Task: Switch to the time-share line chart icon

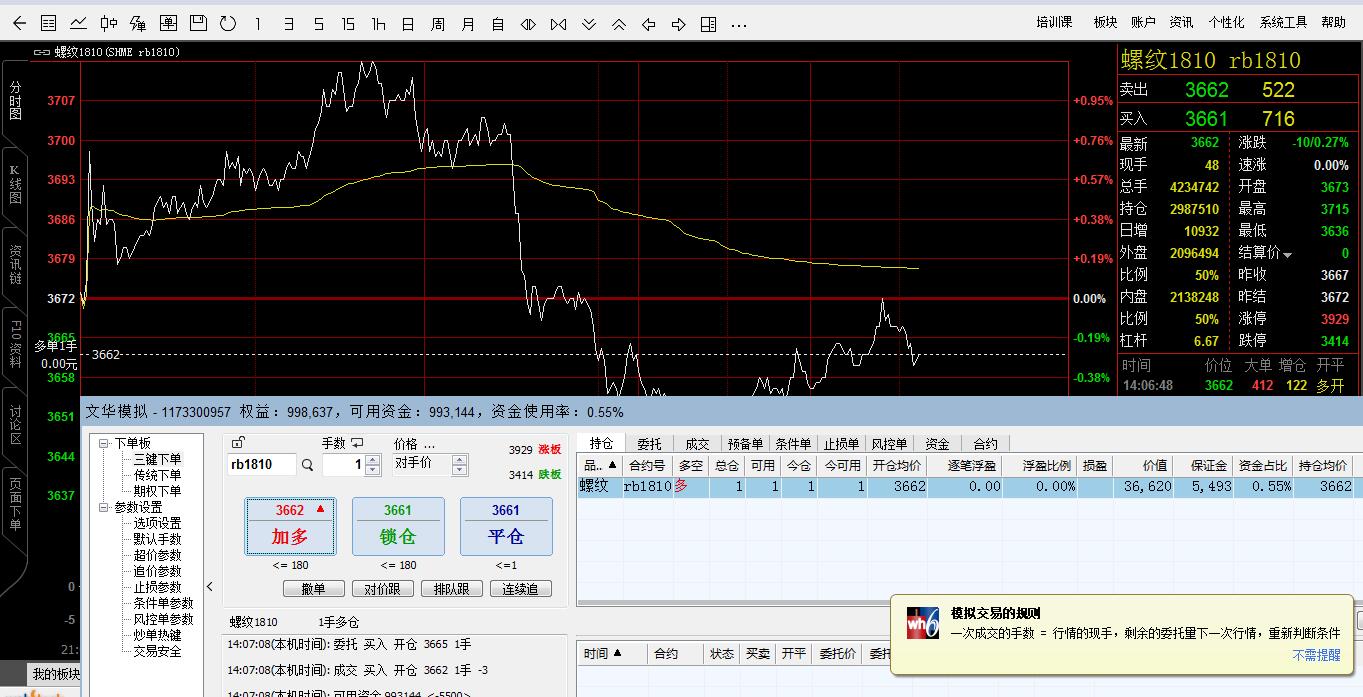Action: [78, 23]
